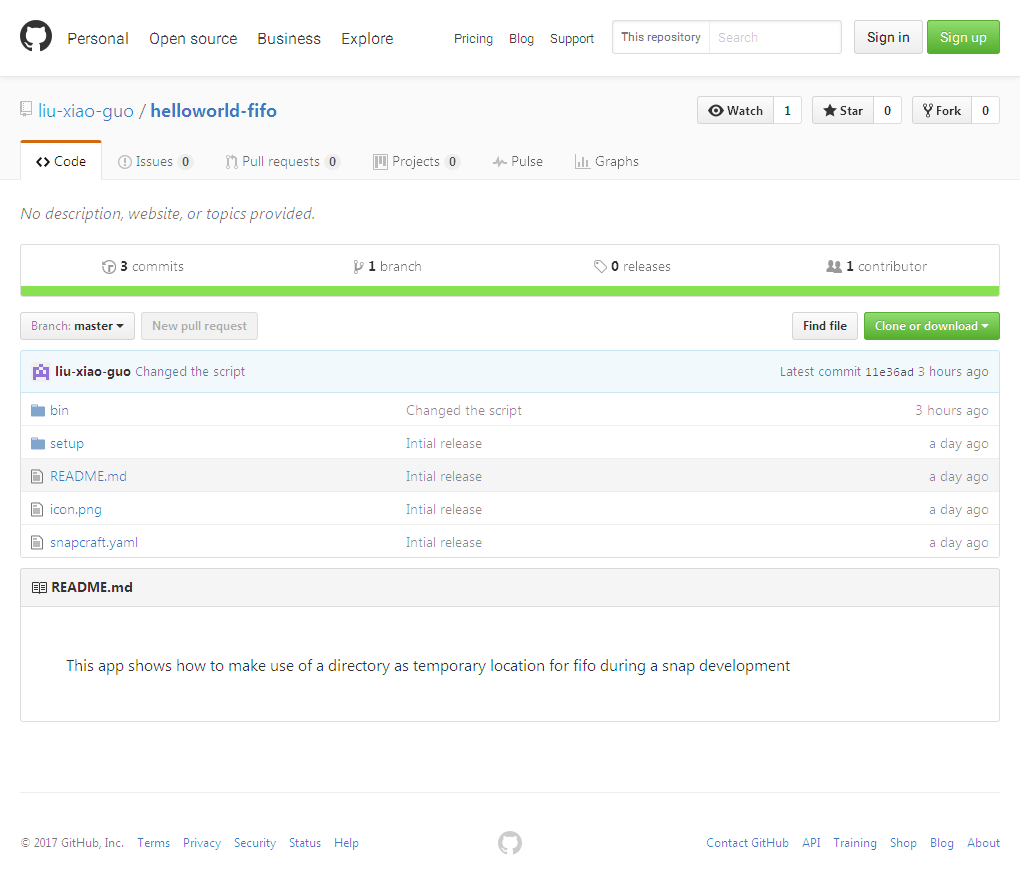The height and width of the screenshot is (891, 1020).
Task: Click the commits history clock icon
Action: pyautogui.click(x=109, y=267)
